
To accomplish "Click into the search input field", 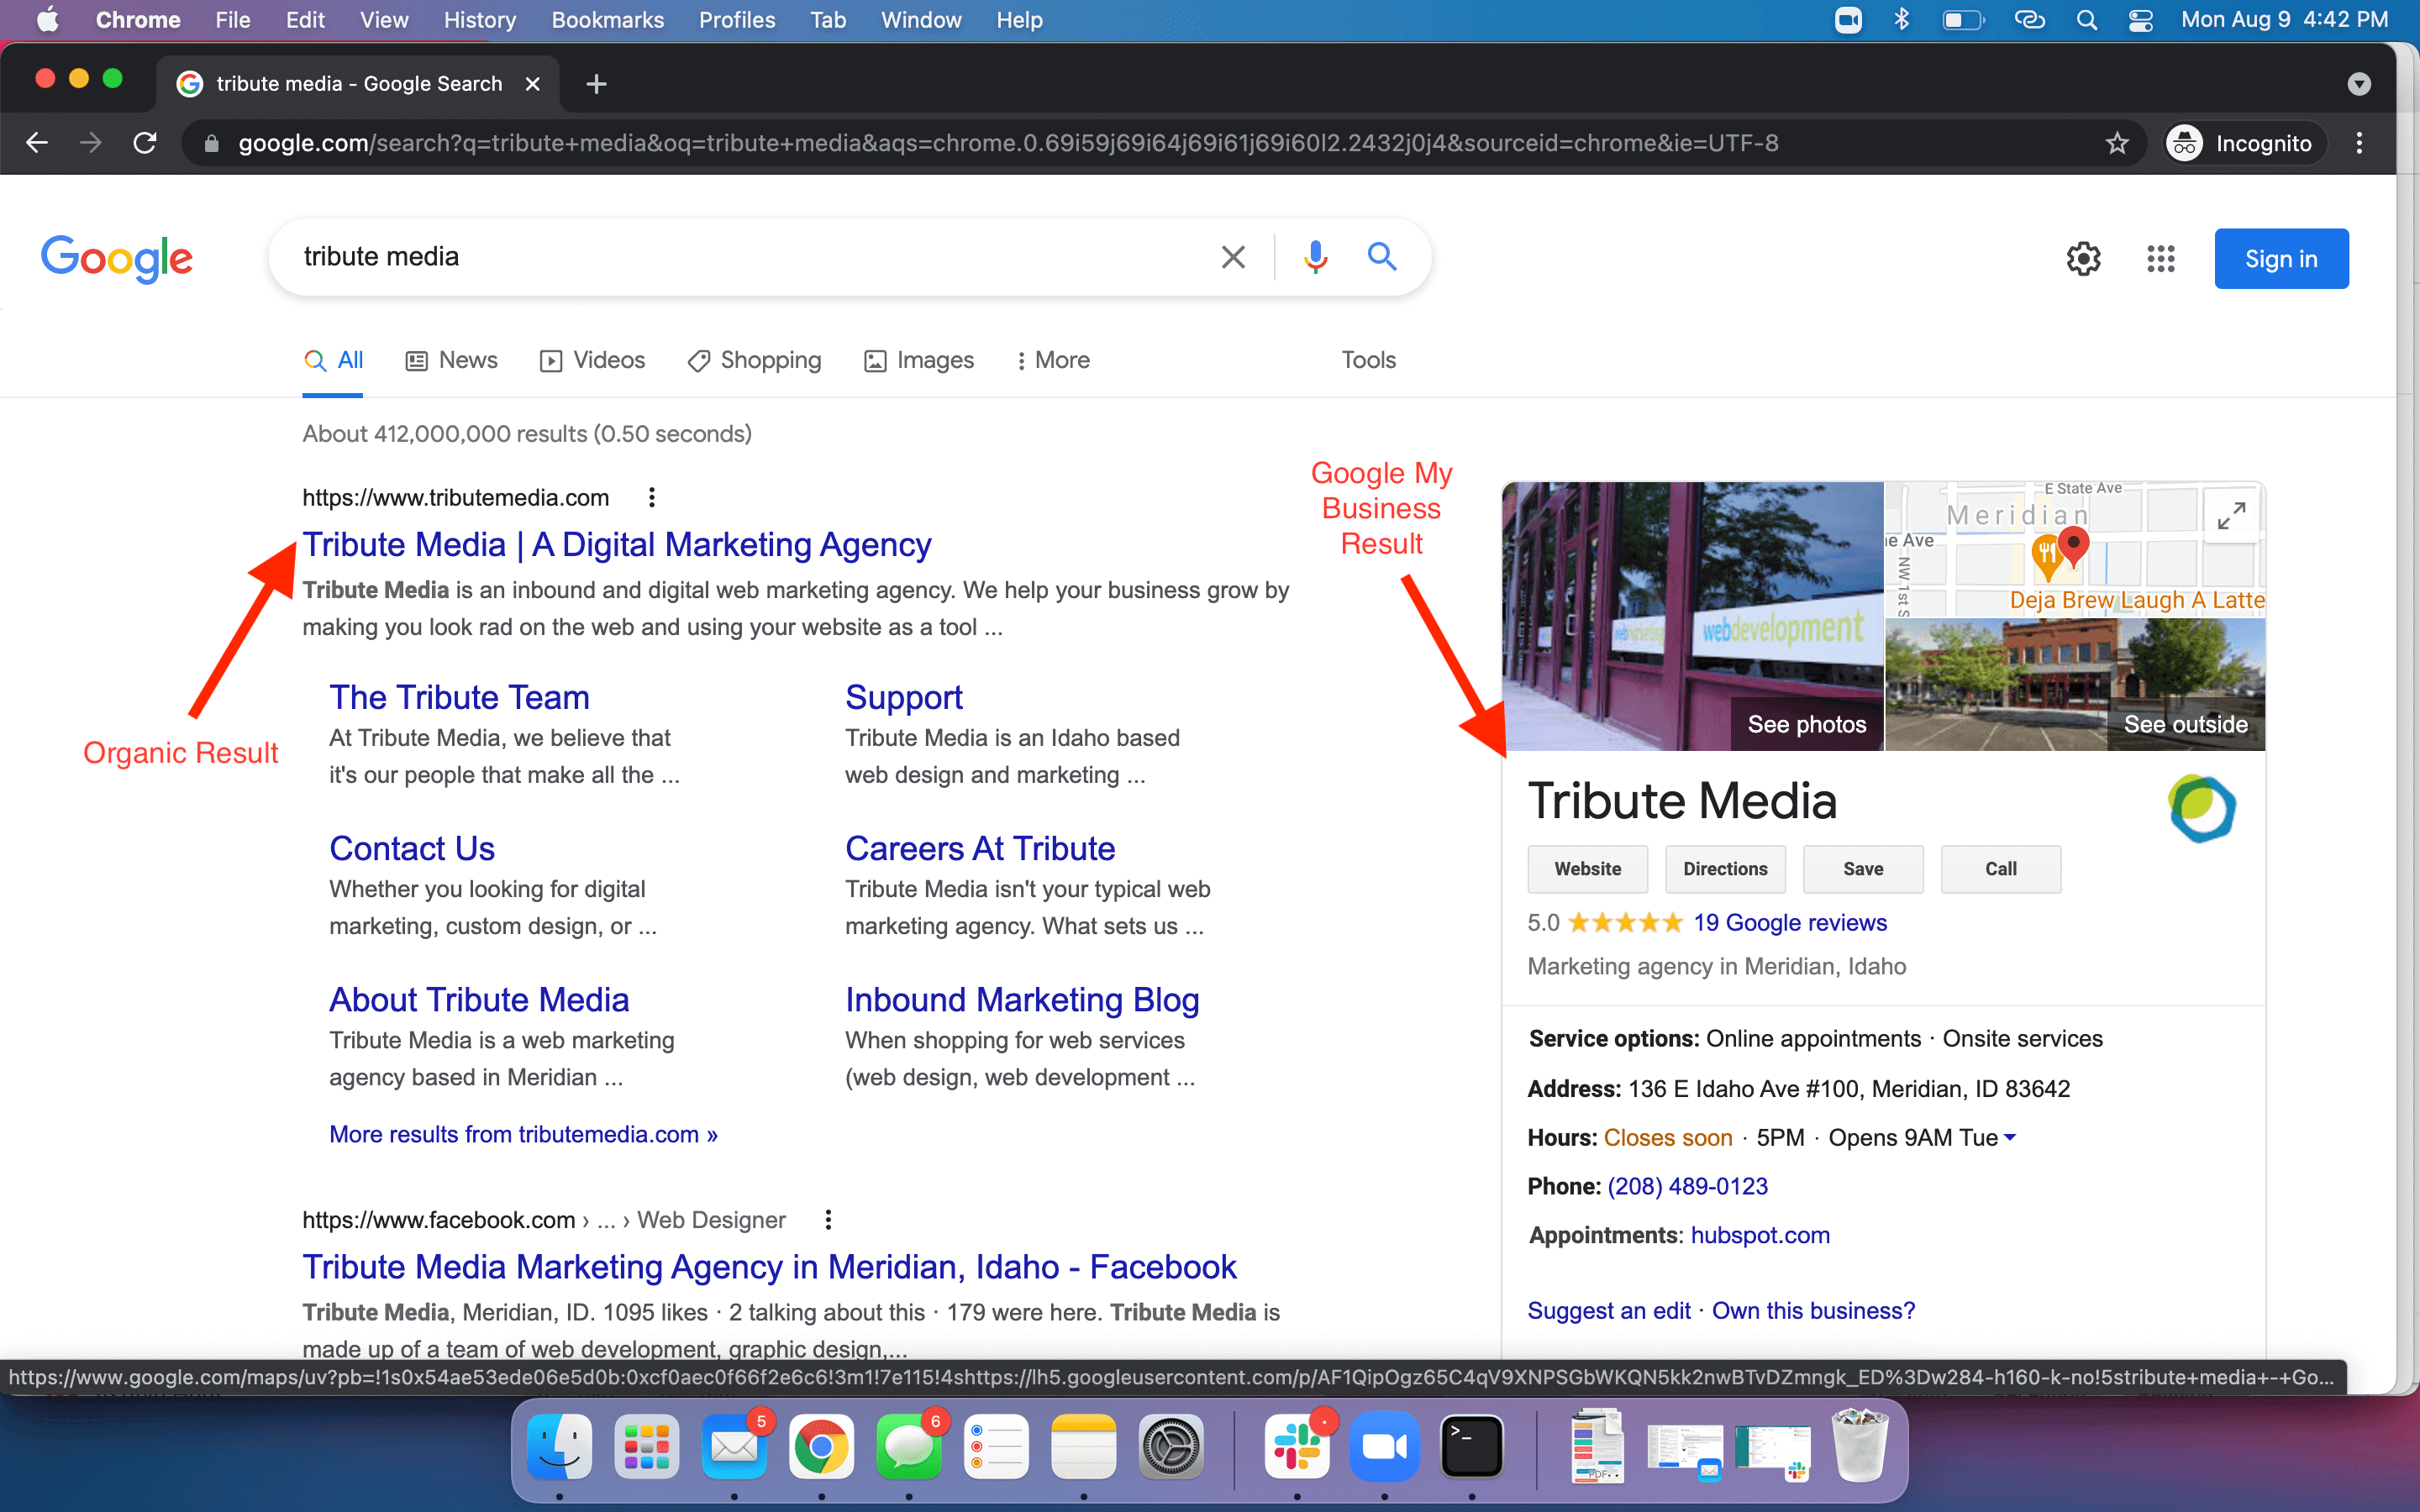I will [x=740, y=257].
